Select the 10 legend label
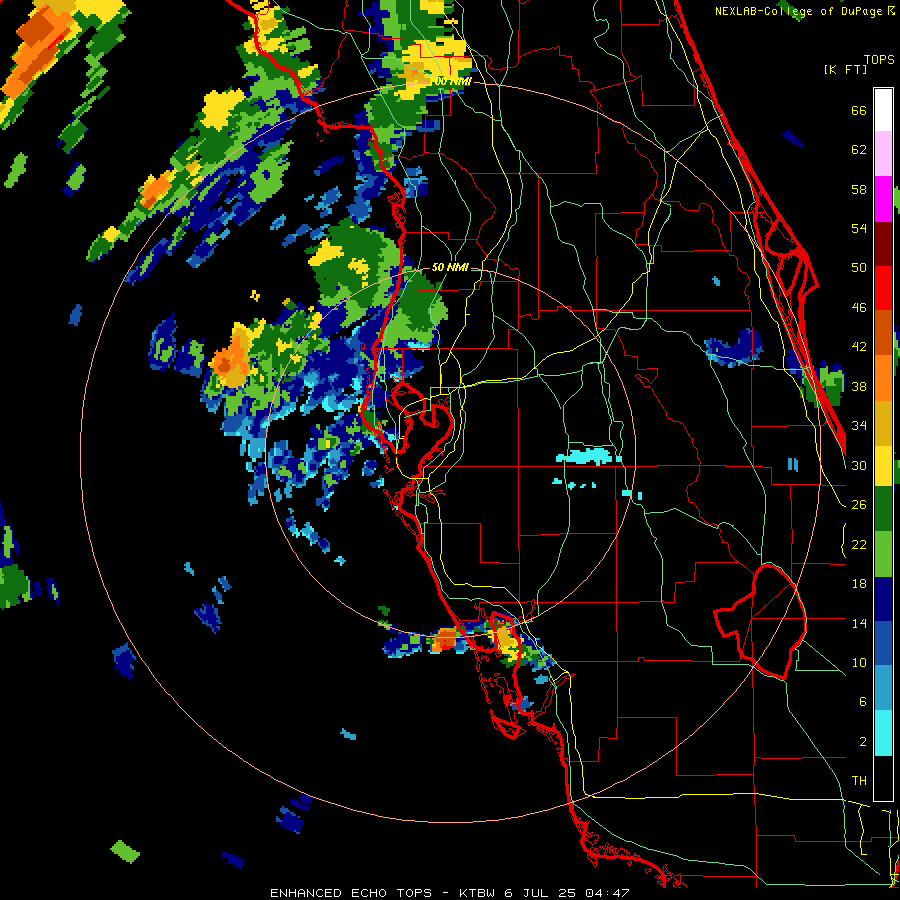The width and height of the screenshot is (900, 900). point(859,663)
